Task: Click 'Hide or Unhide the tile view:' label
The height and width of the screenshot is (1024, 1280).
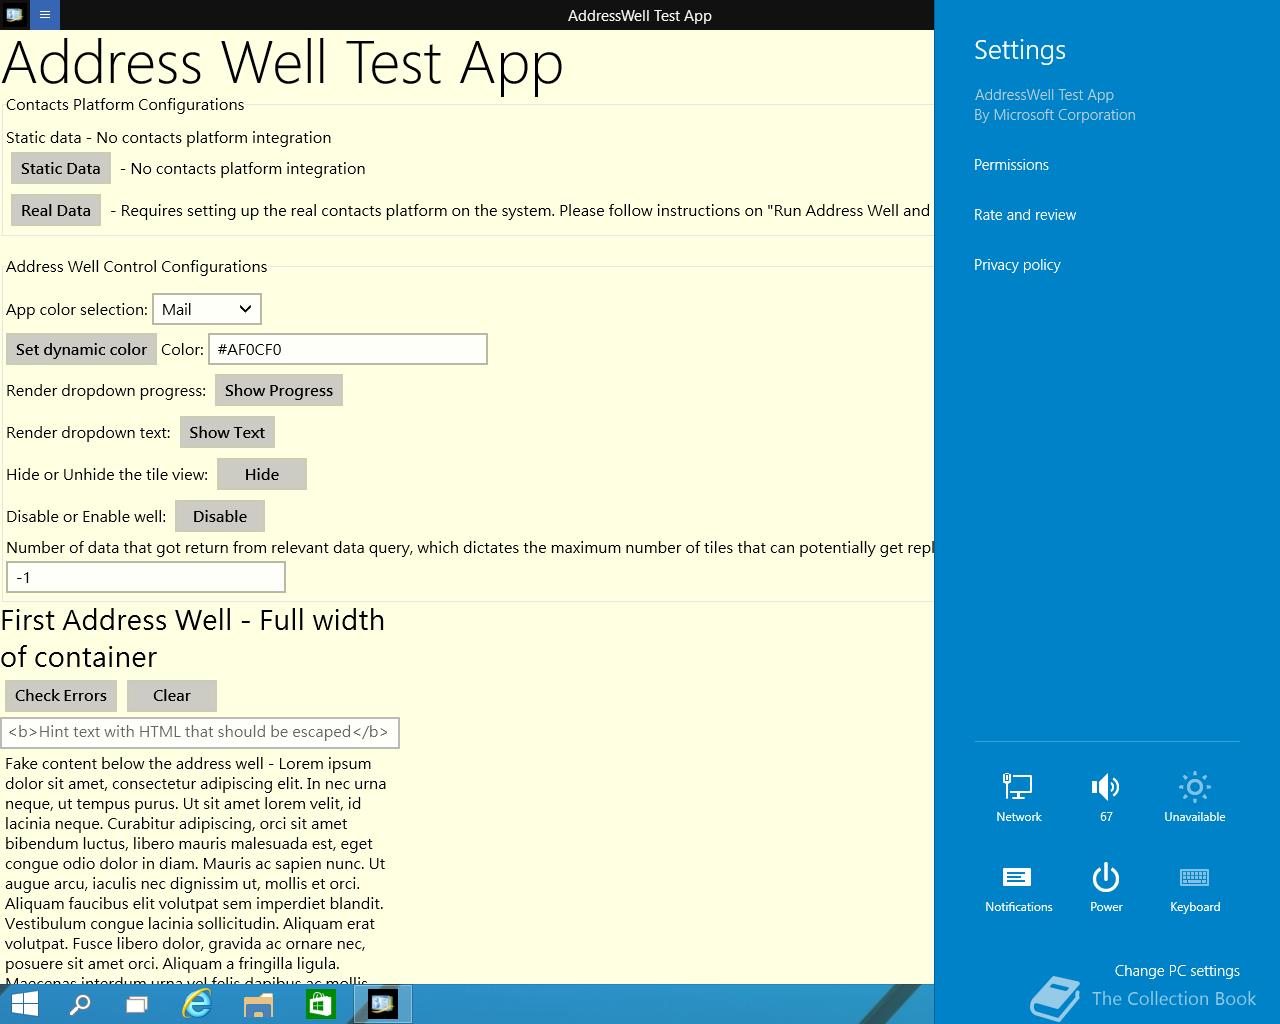Action: pos(107,475)
